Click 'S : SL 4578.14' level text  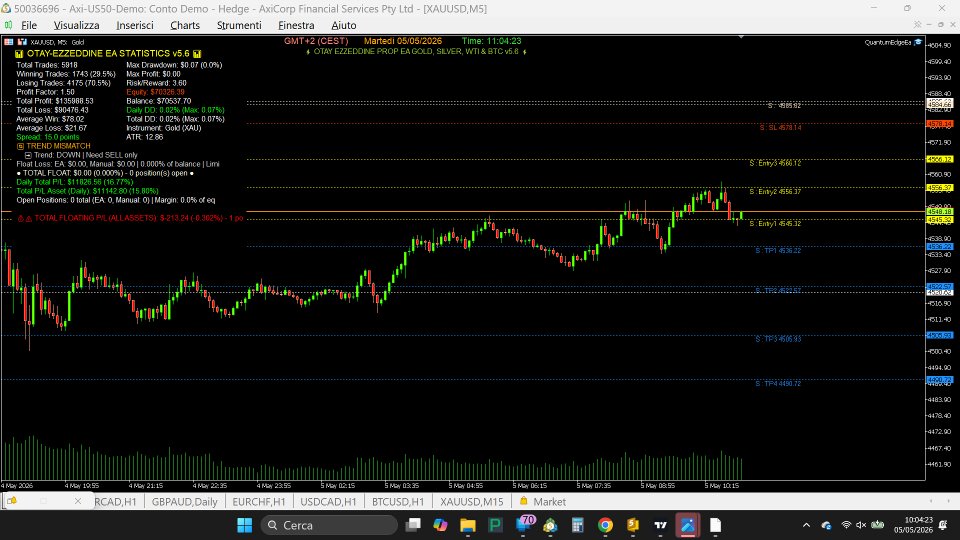(781, 127)
